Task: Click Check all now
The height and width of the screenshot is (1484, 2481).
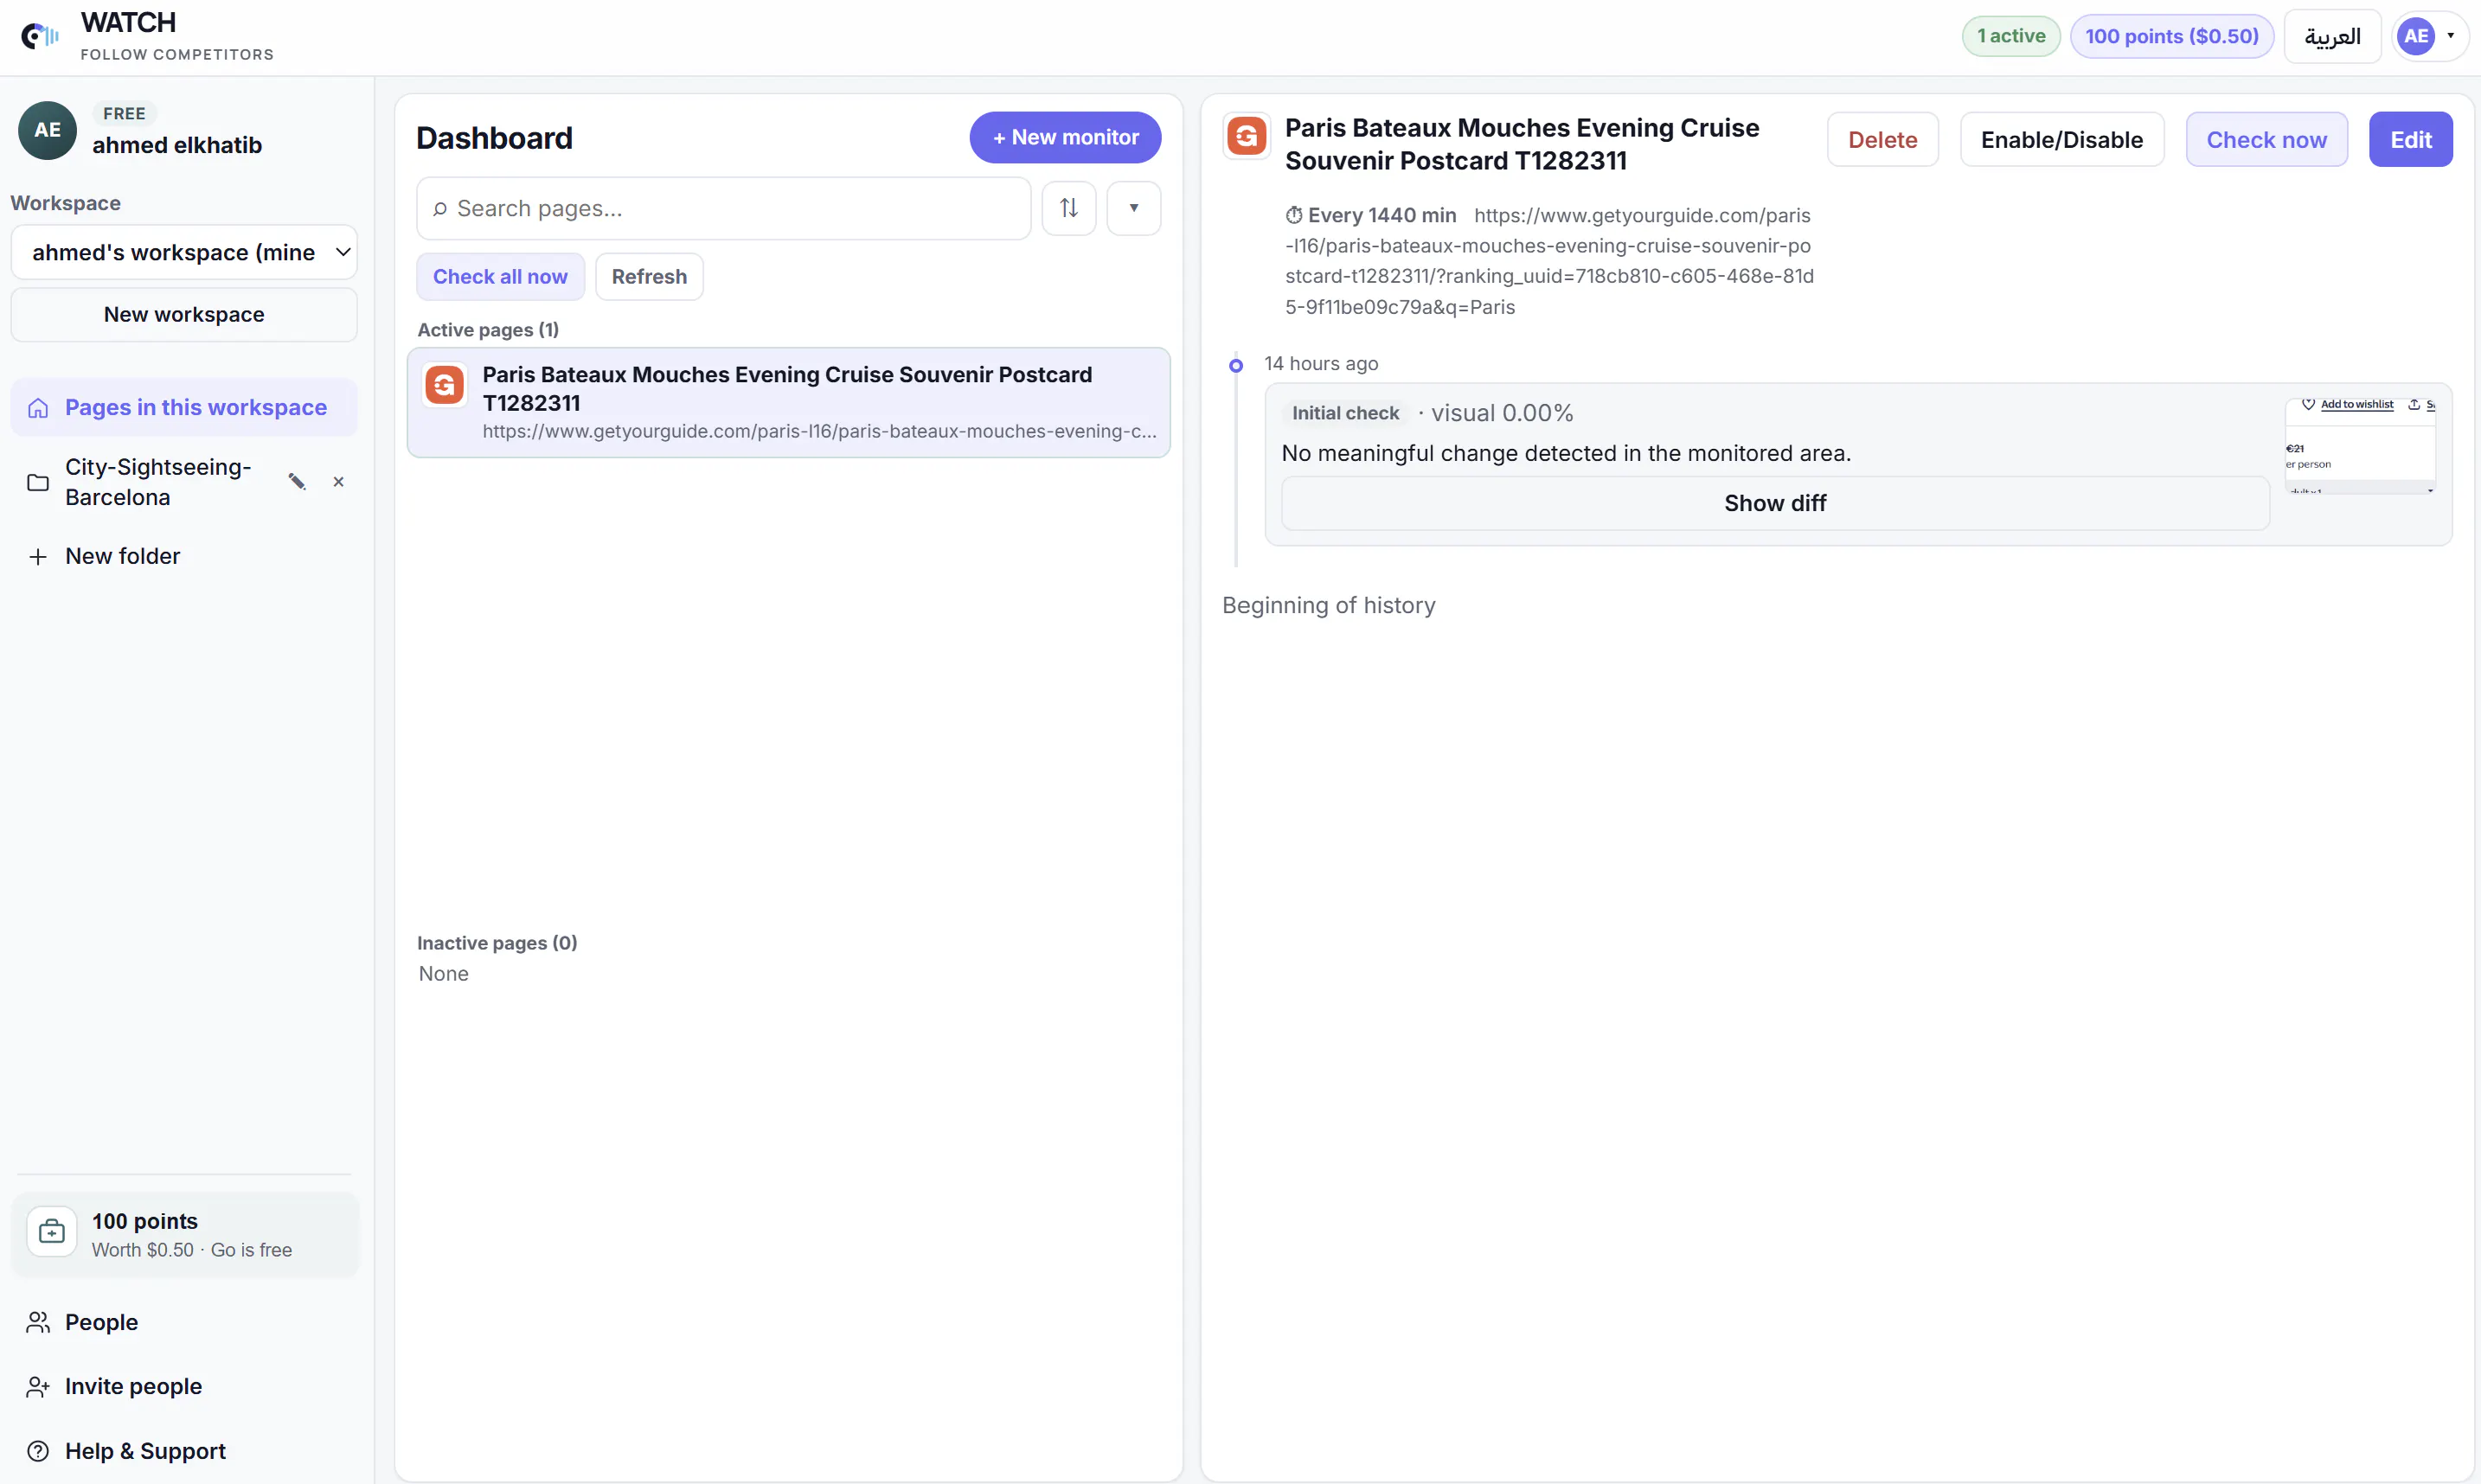Action: pyautogui.click(x=500, y=277)
